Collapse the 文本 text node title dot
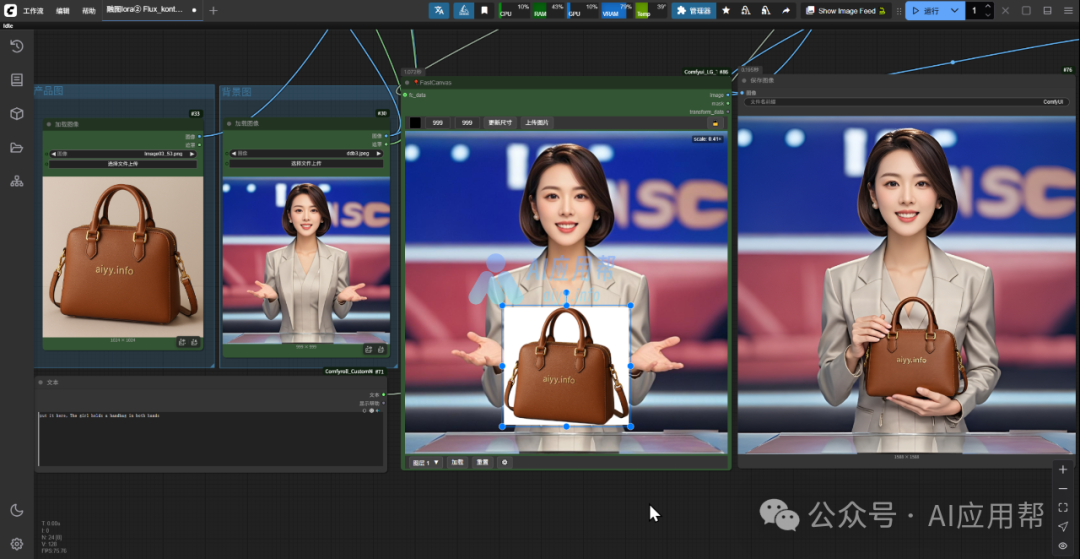The width and height of the screenshot is (1080, 559). pos(41,382)
